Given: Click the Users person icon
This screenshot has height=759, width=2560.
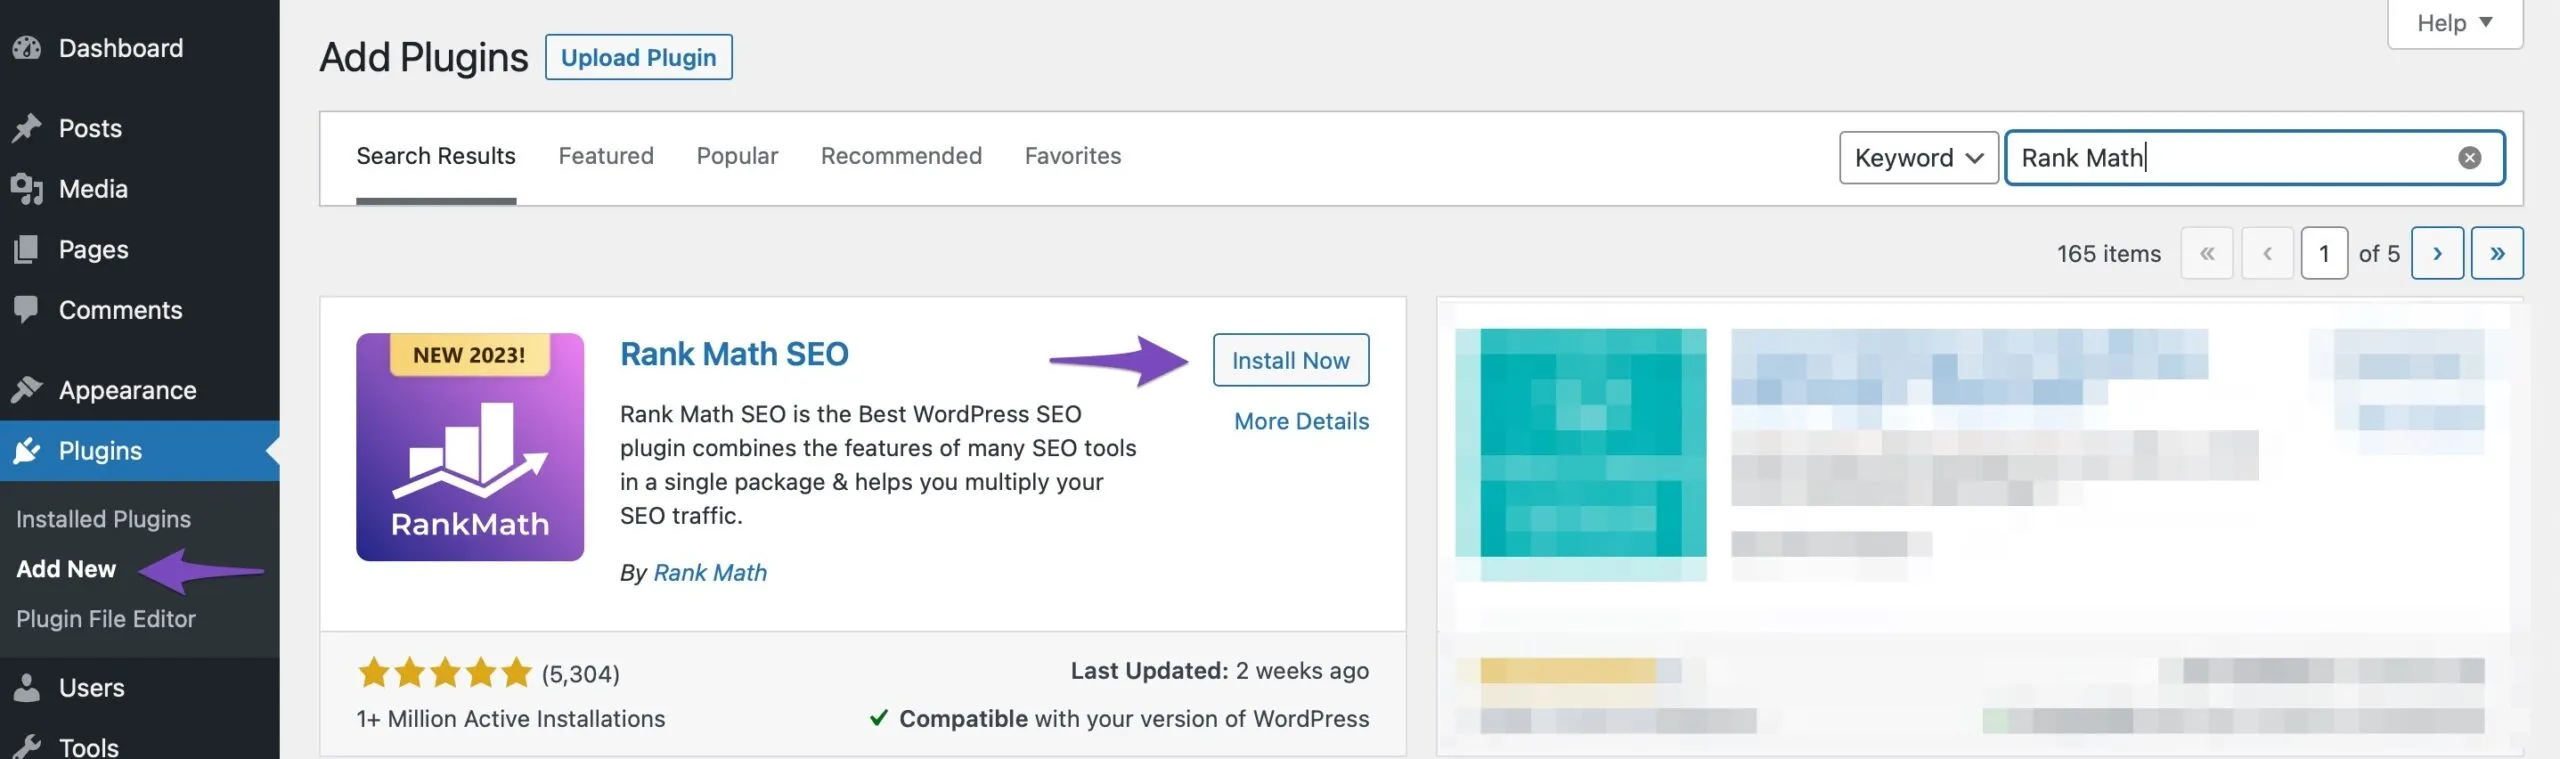Looking at the screenshot, I should point(27,688).
